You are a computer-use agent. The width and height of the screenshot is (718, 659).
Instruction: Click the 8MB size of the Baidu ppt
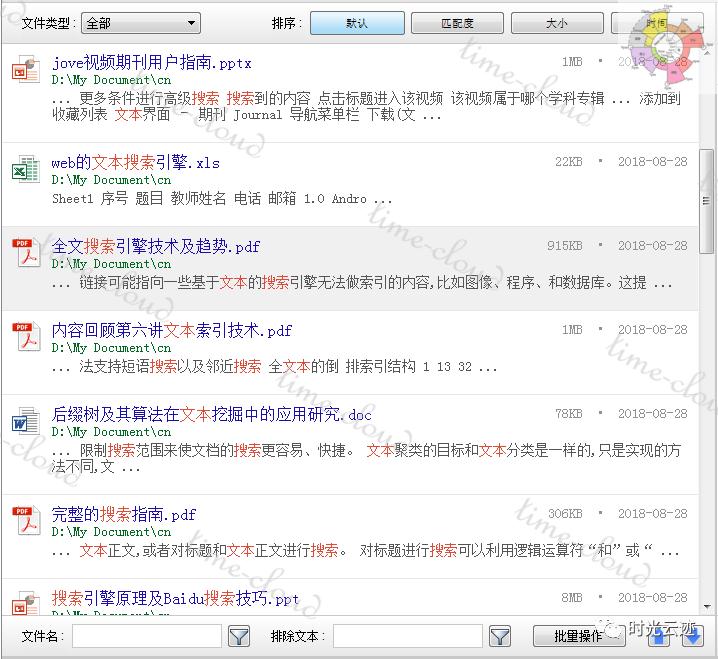572,598
